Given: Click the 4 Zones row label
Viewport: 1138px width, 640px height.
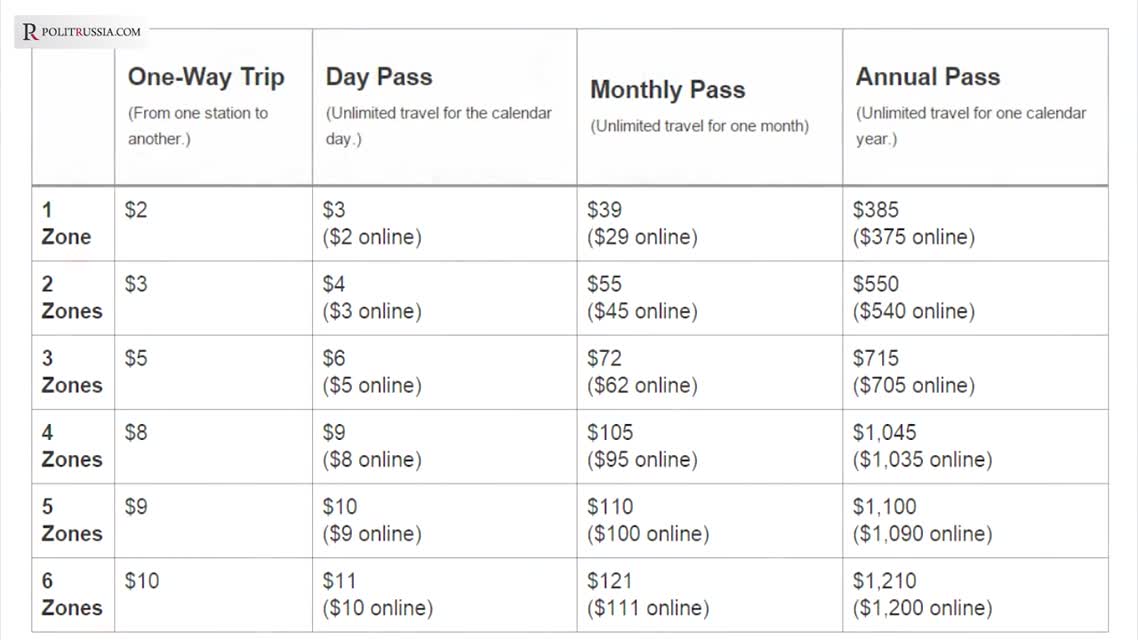Looking at the screenshot, I should (72, 446).
